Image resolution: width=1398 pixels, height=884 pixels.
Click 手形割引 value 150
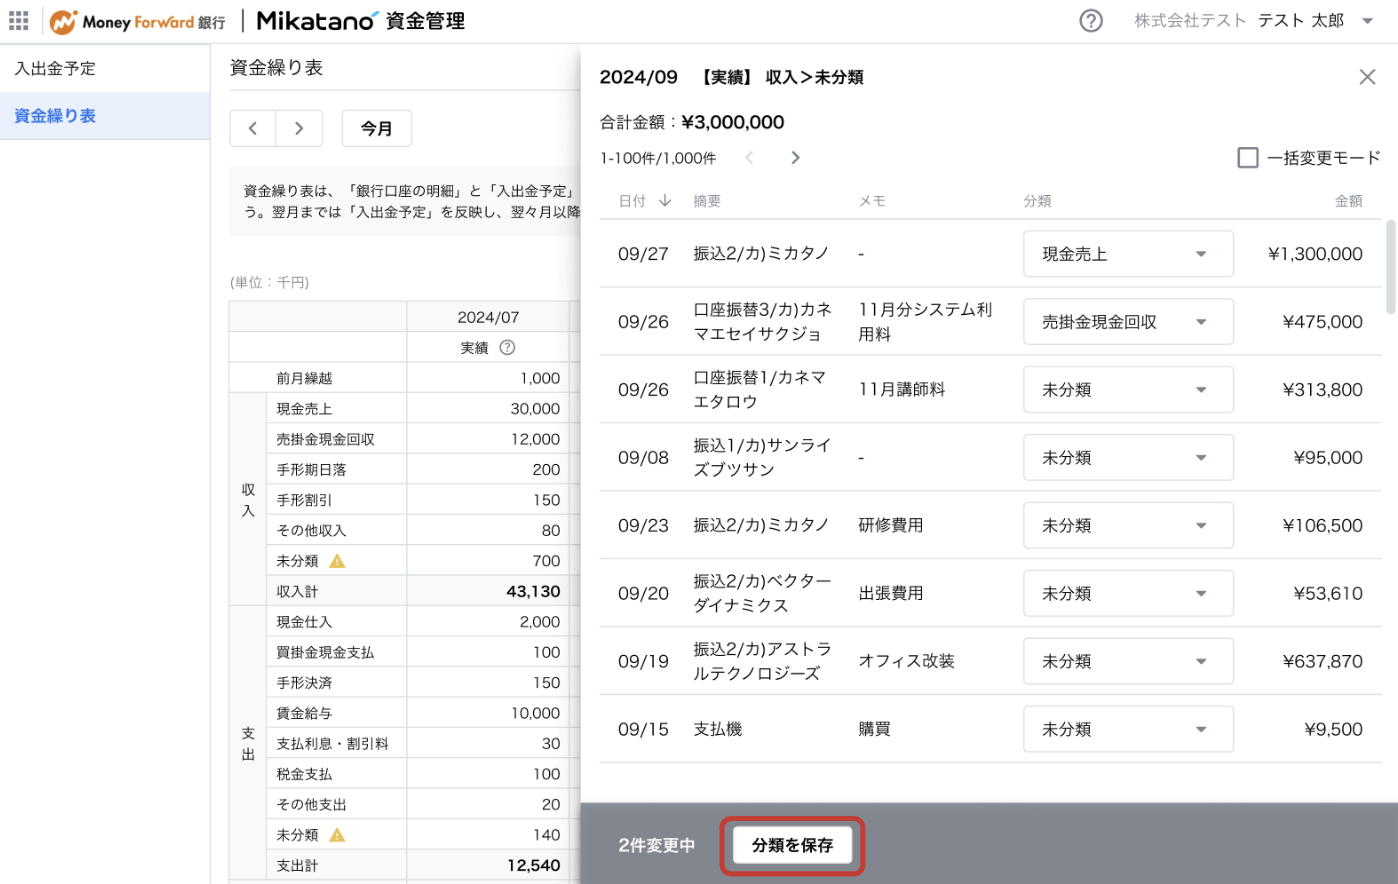pyautogui.click(x=546, y=500)
